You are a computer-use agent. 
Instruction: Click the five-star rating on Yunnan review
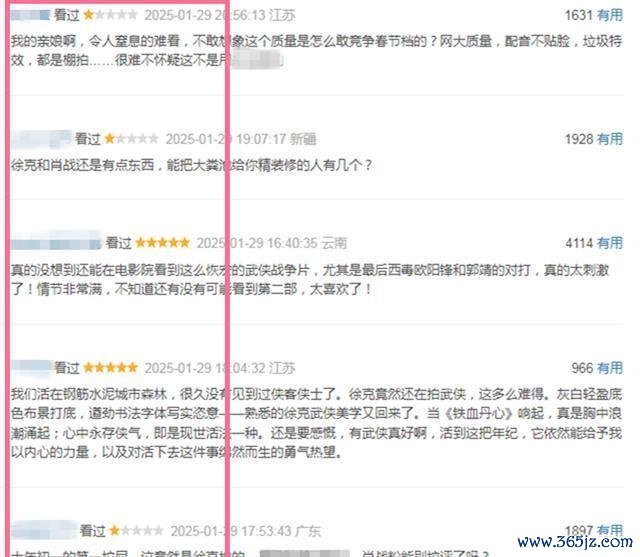pos(162,243)
